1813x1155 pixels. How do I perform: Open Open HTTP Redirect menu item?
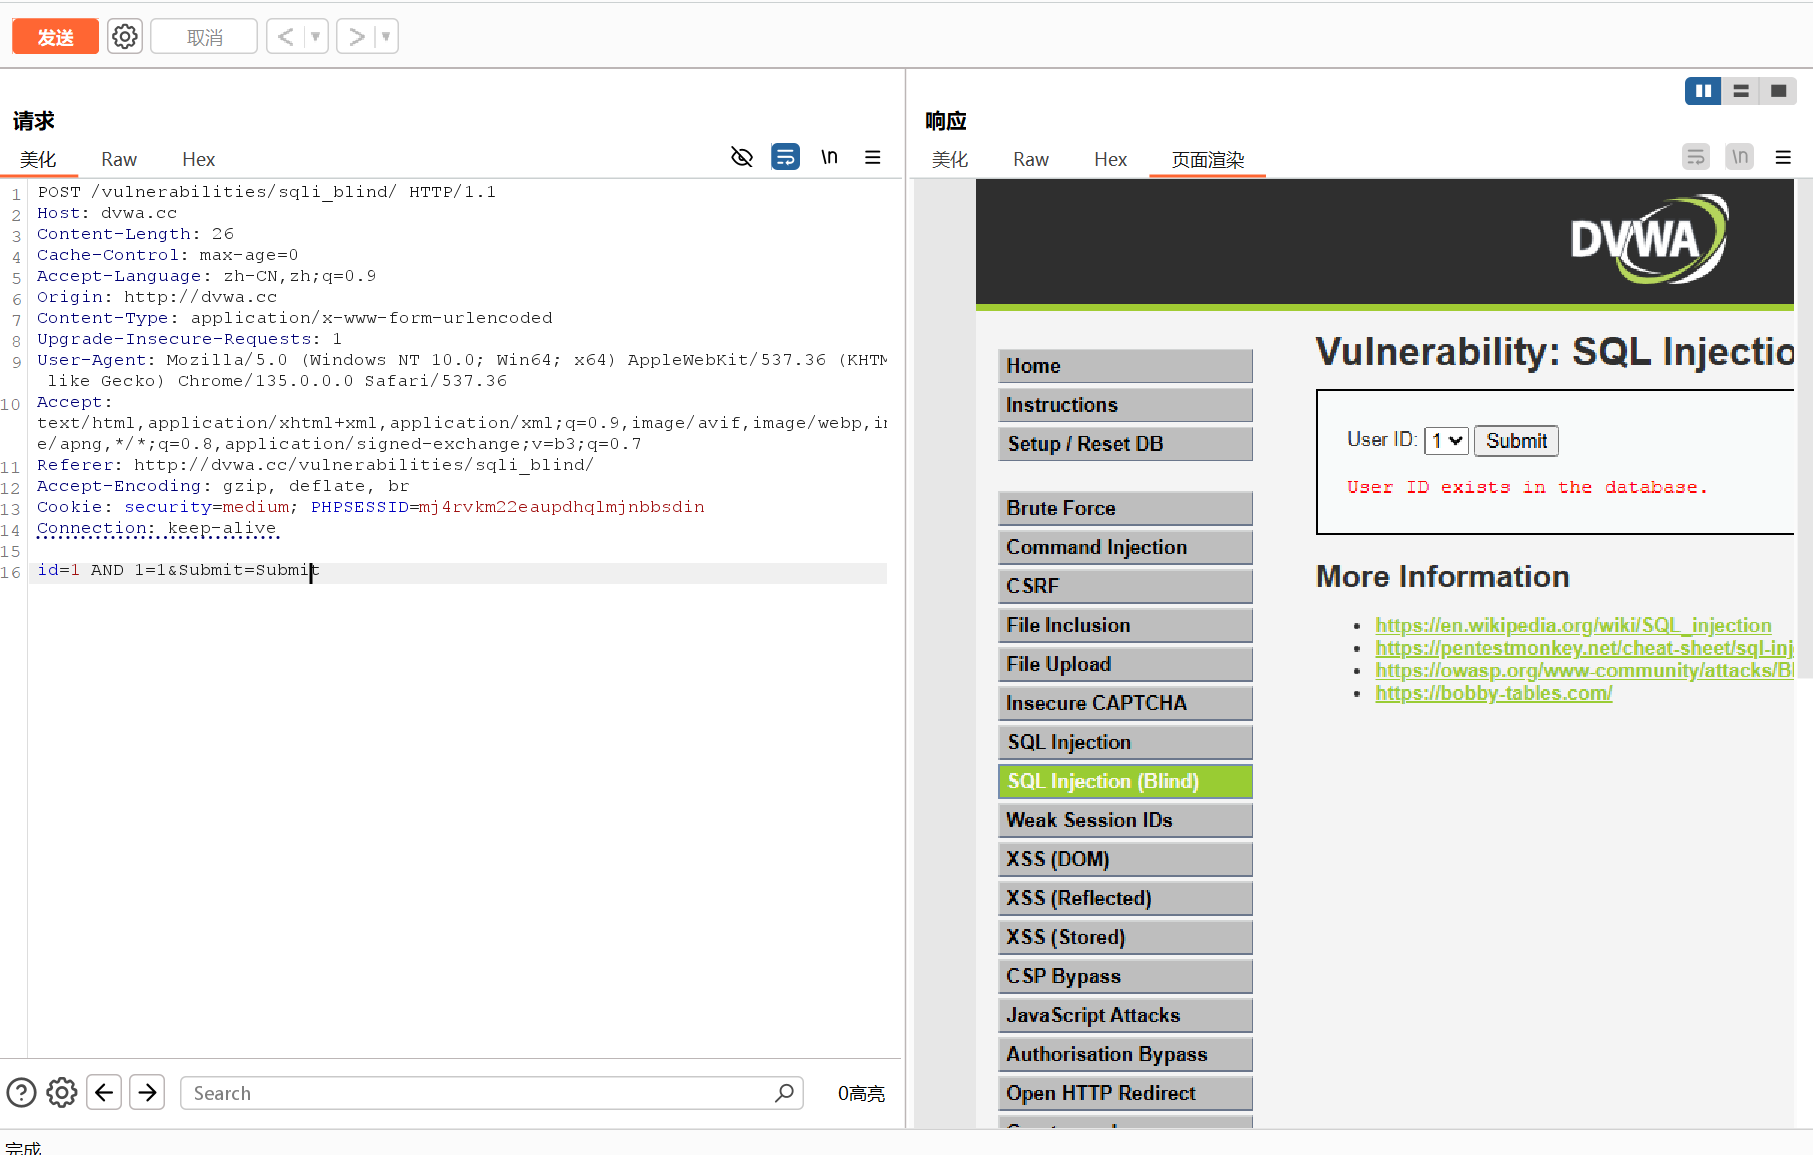click(1125, 1093)
